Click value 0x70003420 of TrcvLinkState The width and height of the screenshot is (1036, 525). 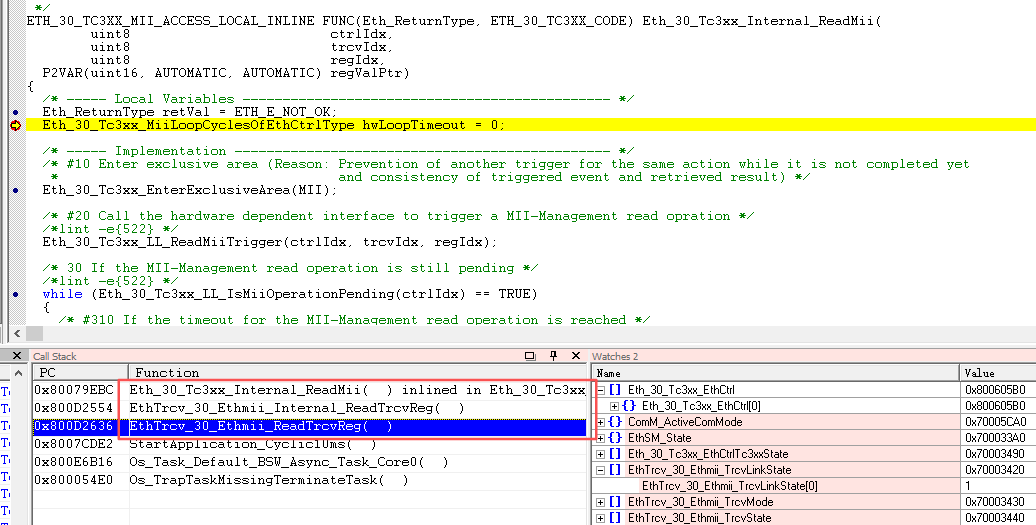[996, 470]
